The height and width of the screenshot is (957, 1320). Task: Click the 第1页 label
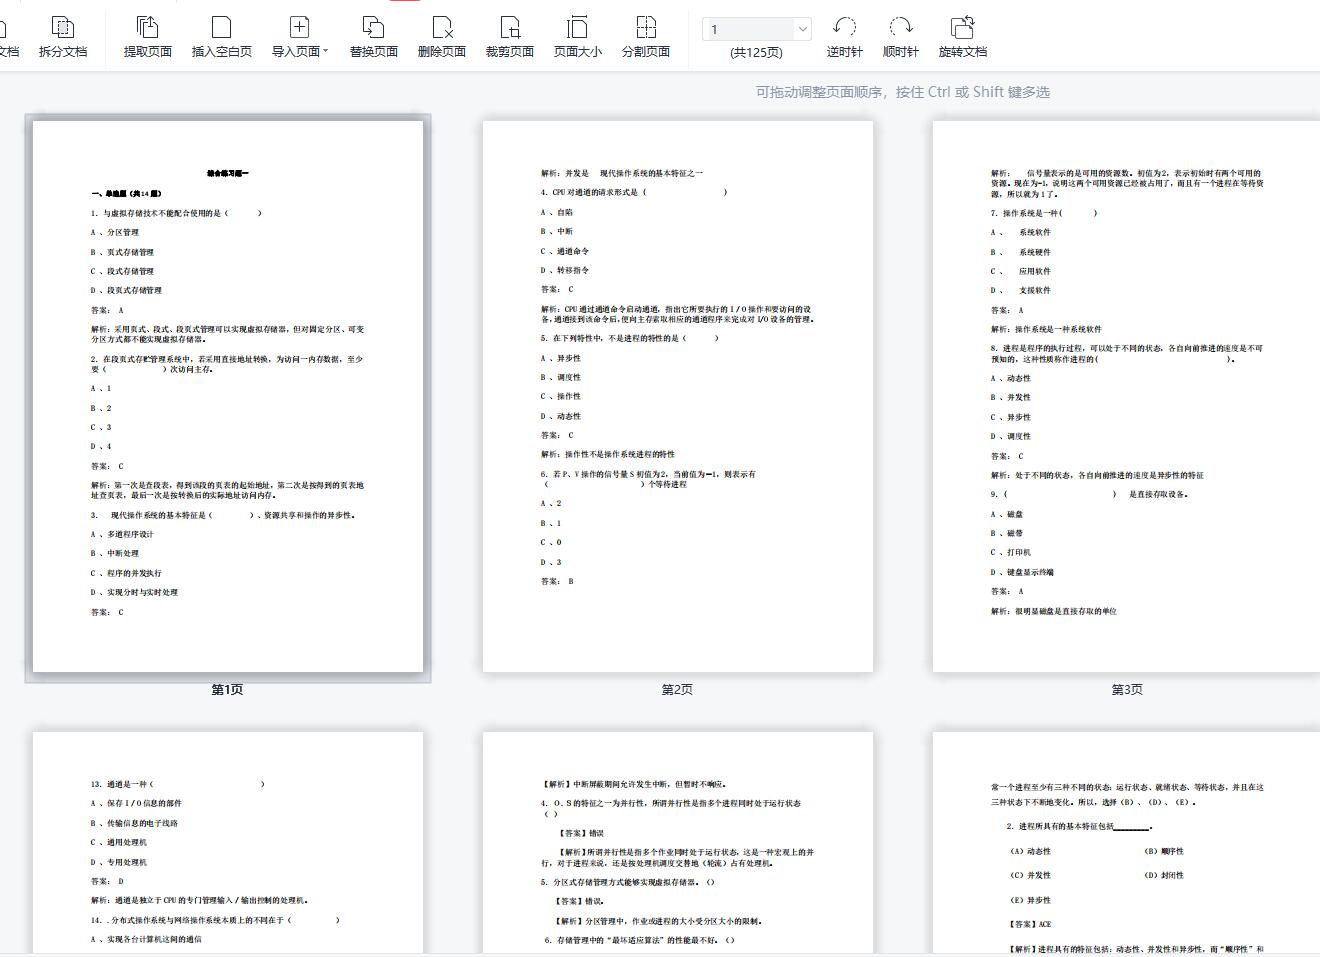click(227, 689)
